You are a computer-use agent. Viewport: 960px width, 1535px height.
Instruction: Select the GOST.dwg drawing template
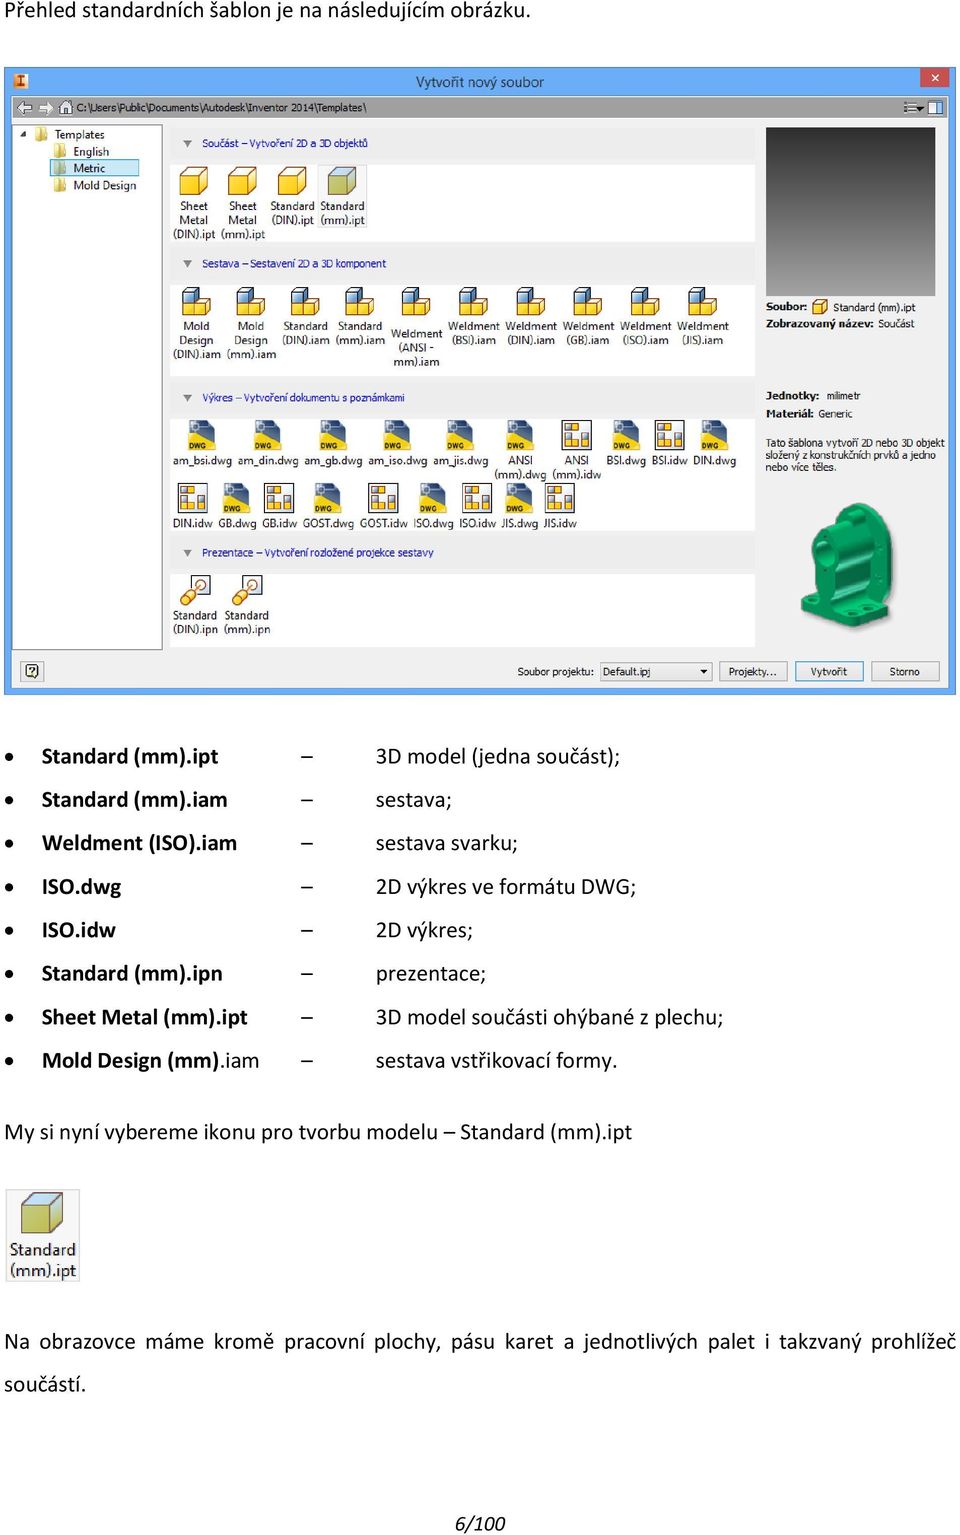coord(328,506)
